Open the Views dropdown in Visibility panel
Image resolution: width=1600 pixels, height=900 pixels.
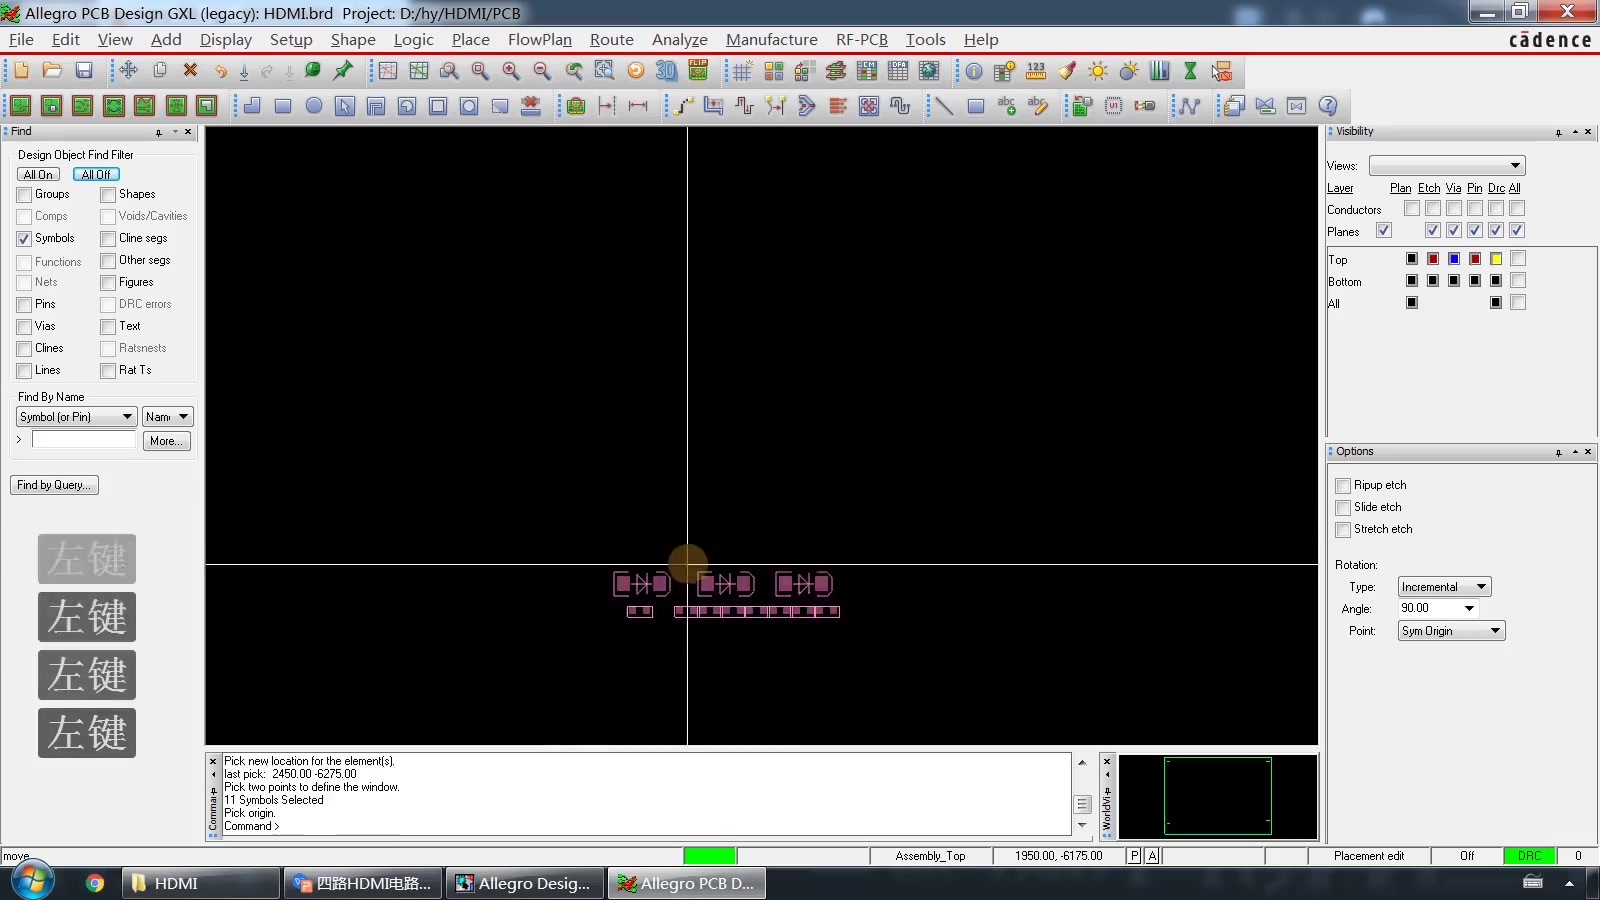(1447, 165)
